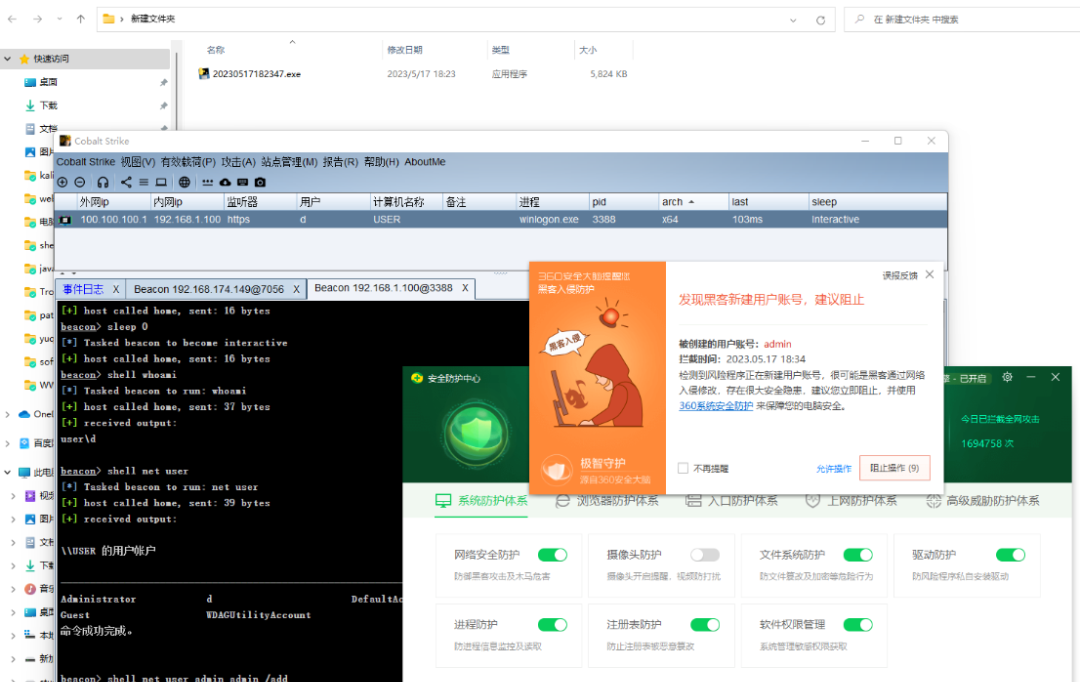Click the 名称 column header in Explorer
Image resolution: width=1080 pixels, height=682 pixels.
tap(216, 50)
